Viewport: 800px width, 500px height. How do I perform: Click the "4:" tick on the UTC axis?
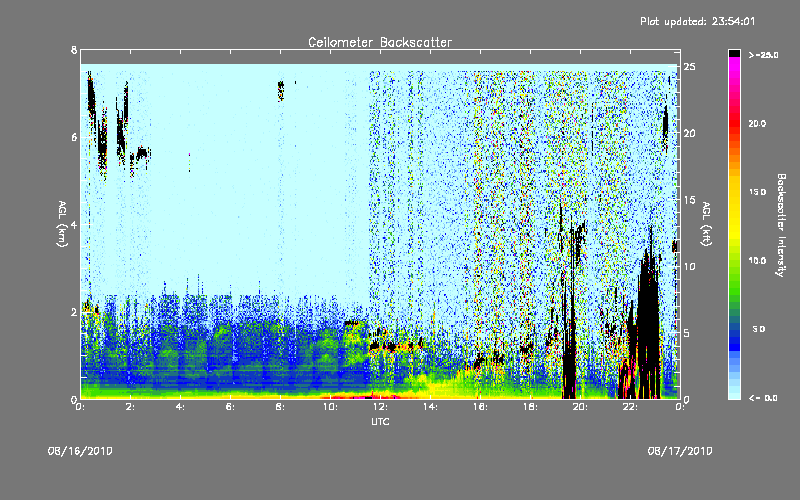pos(180,407)
